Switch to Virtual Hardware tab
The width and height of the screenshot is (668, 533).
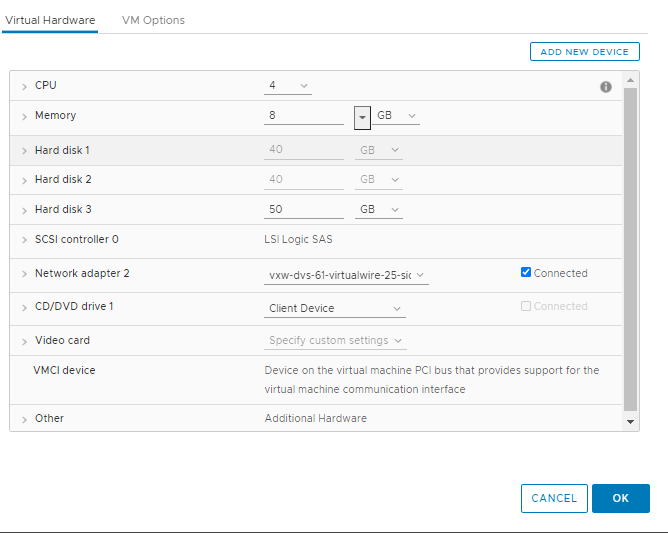pyautogui.click(x=50, y=20)
